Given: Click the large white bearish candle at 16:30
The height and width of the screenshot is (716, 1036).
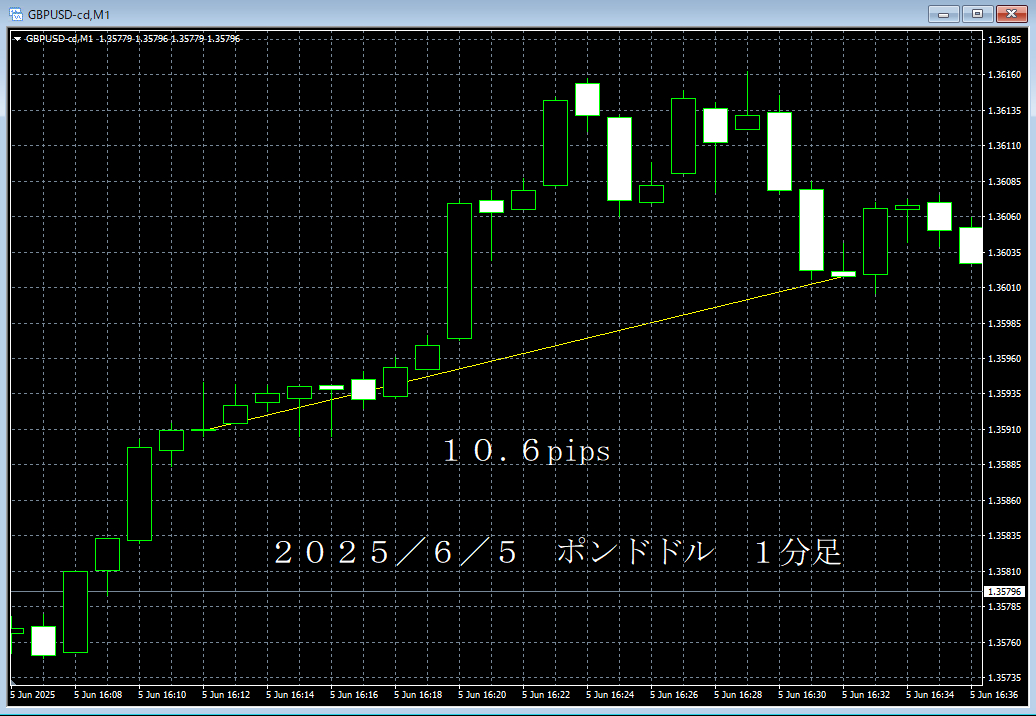Looking at the screenshot, I should click(811, 230).
